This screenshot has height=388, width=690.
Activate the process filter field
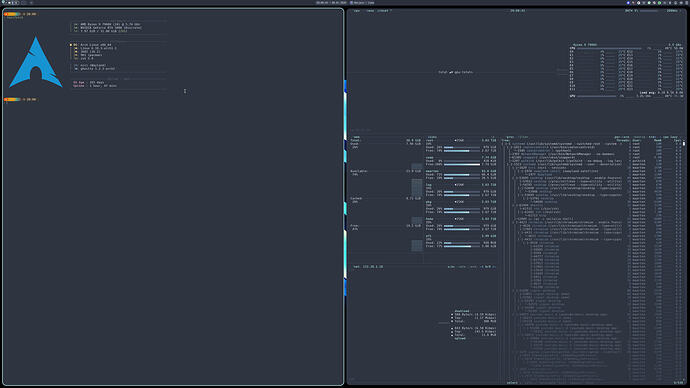tap(522, 137)
